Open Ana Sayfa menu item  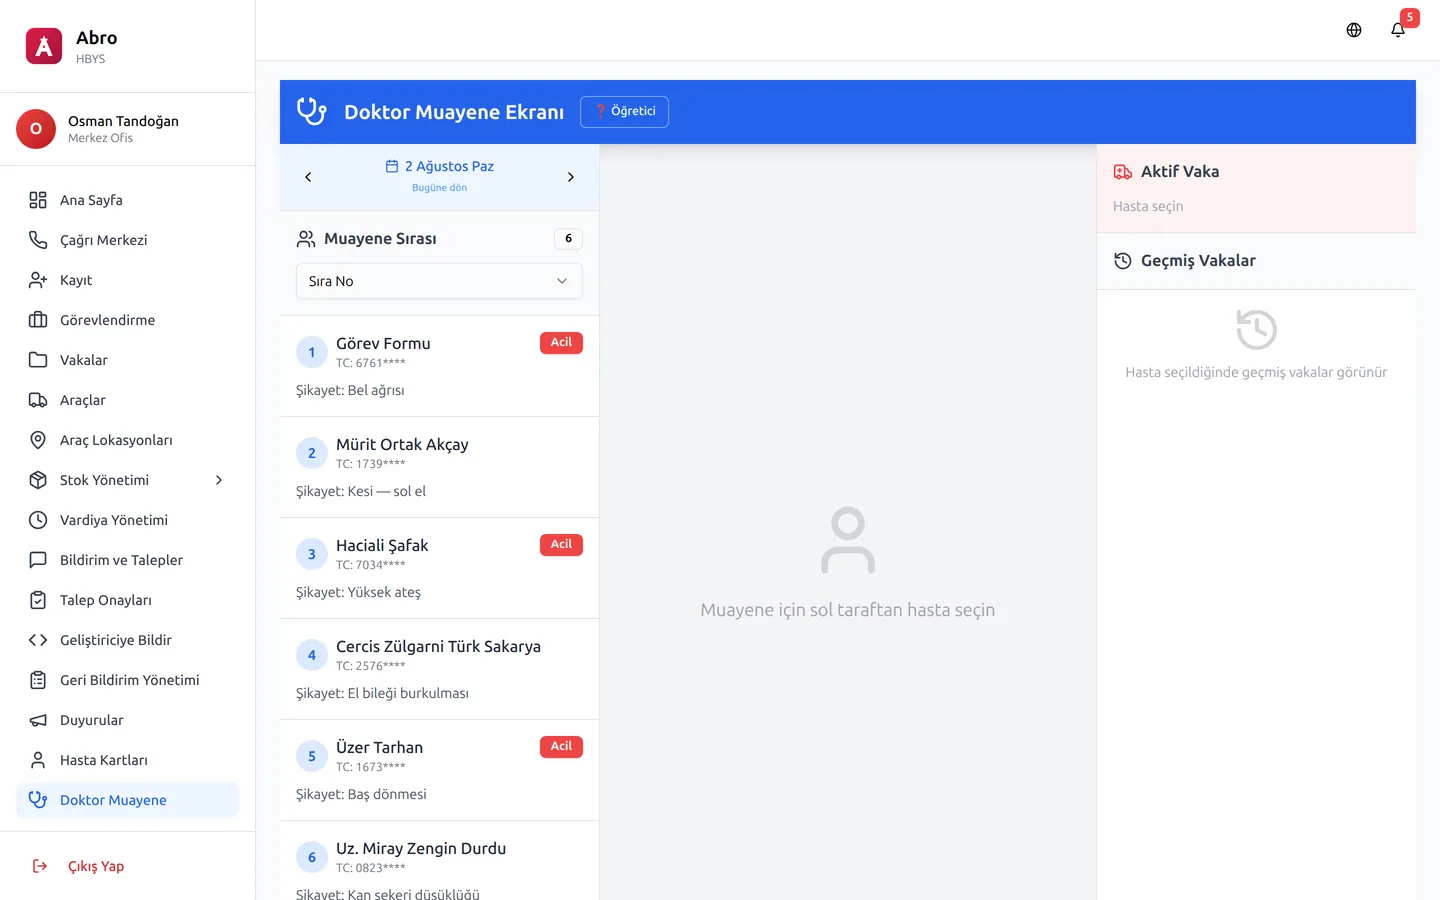point(128,200)
